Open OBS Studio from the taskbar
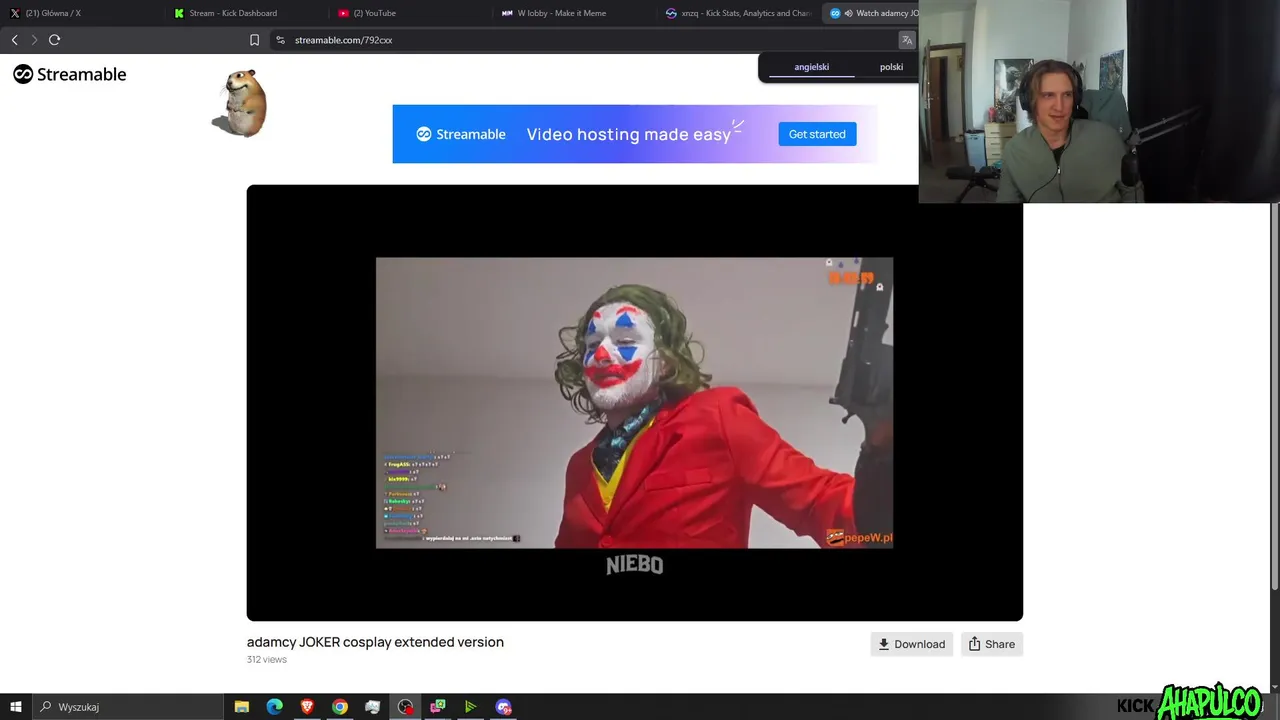 point(405,707)
